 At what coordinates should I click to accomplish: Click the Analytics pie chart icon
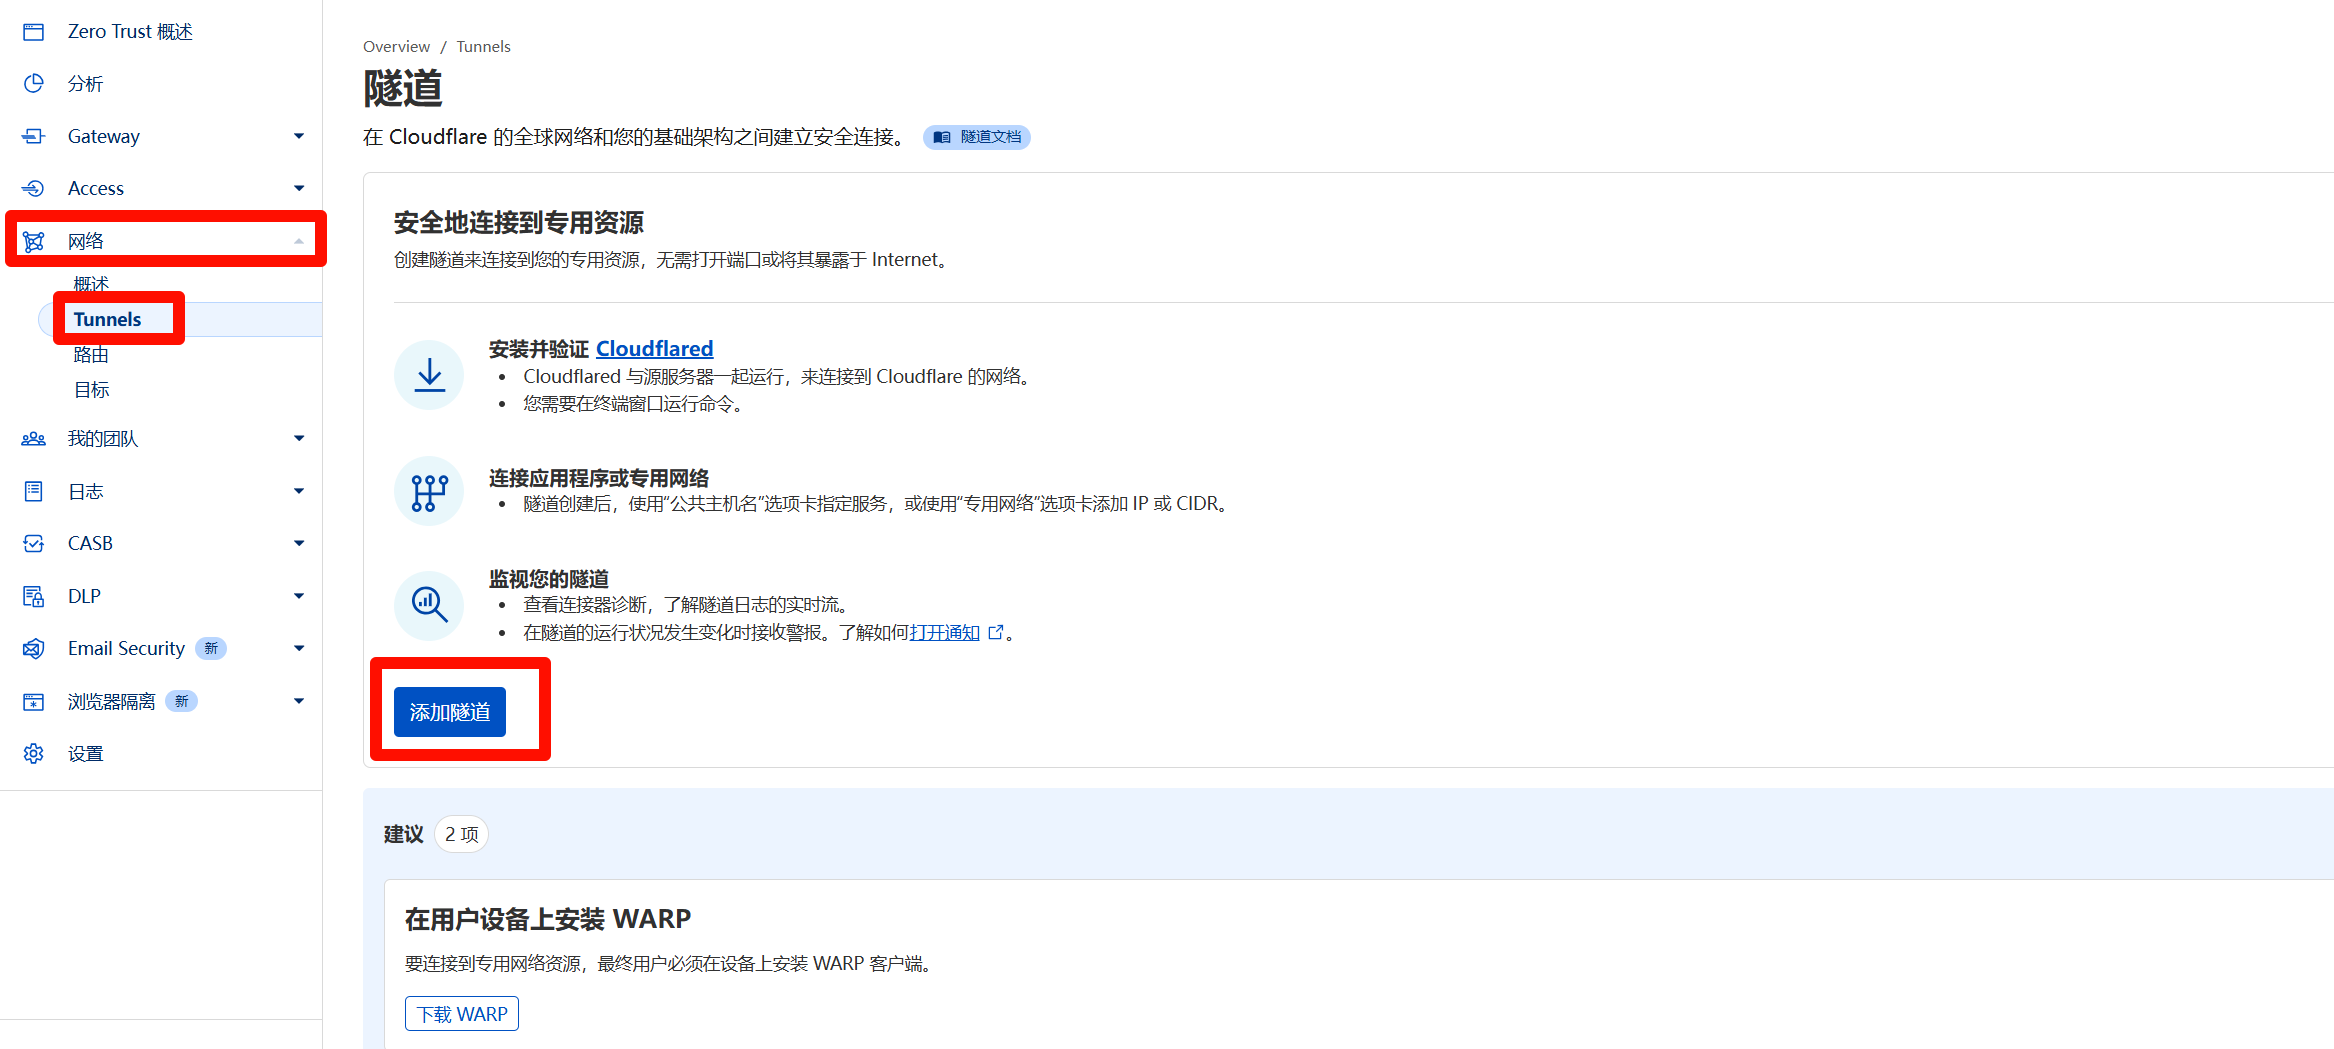[33, 84]
